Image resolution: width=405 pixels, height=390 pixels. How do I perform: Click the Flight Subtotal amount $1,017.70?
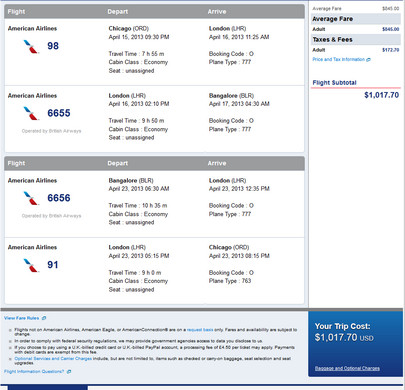click(381, 95)
